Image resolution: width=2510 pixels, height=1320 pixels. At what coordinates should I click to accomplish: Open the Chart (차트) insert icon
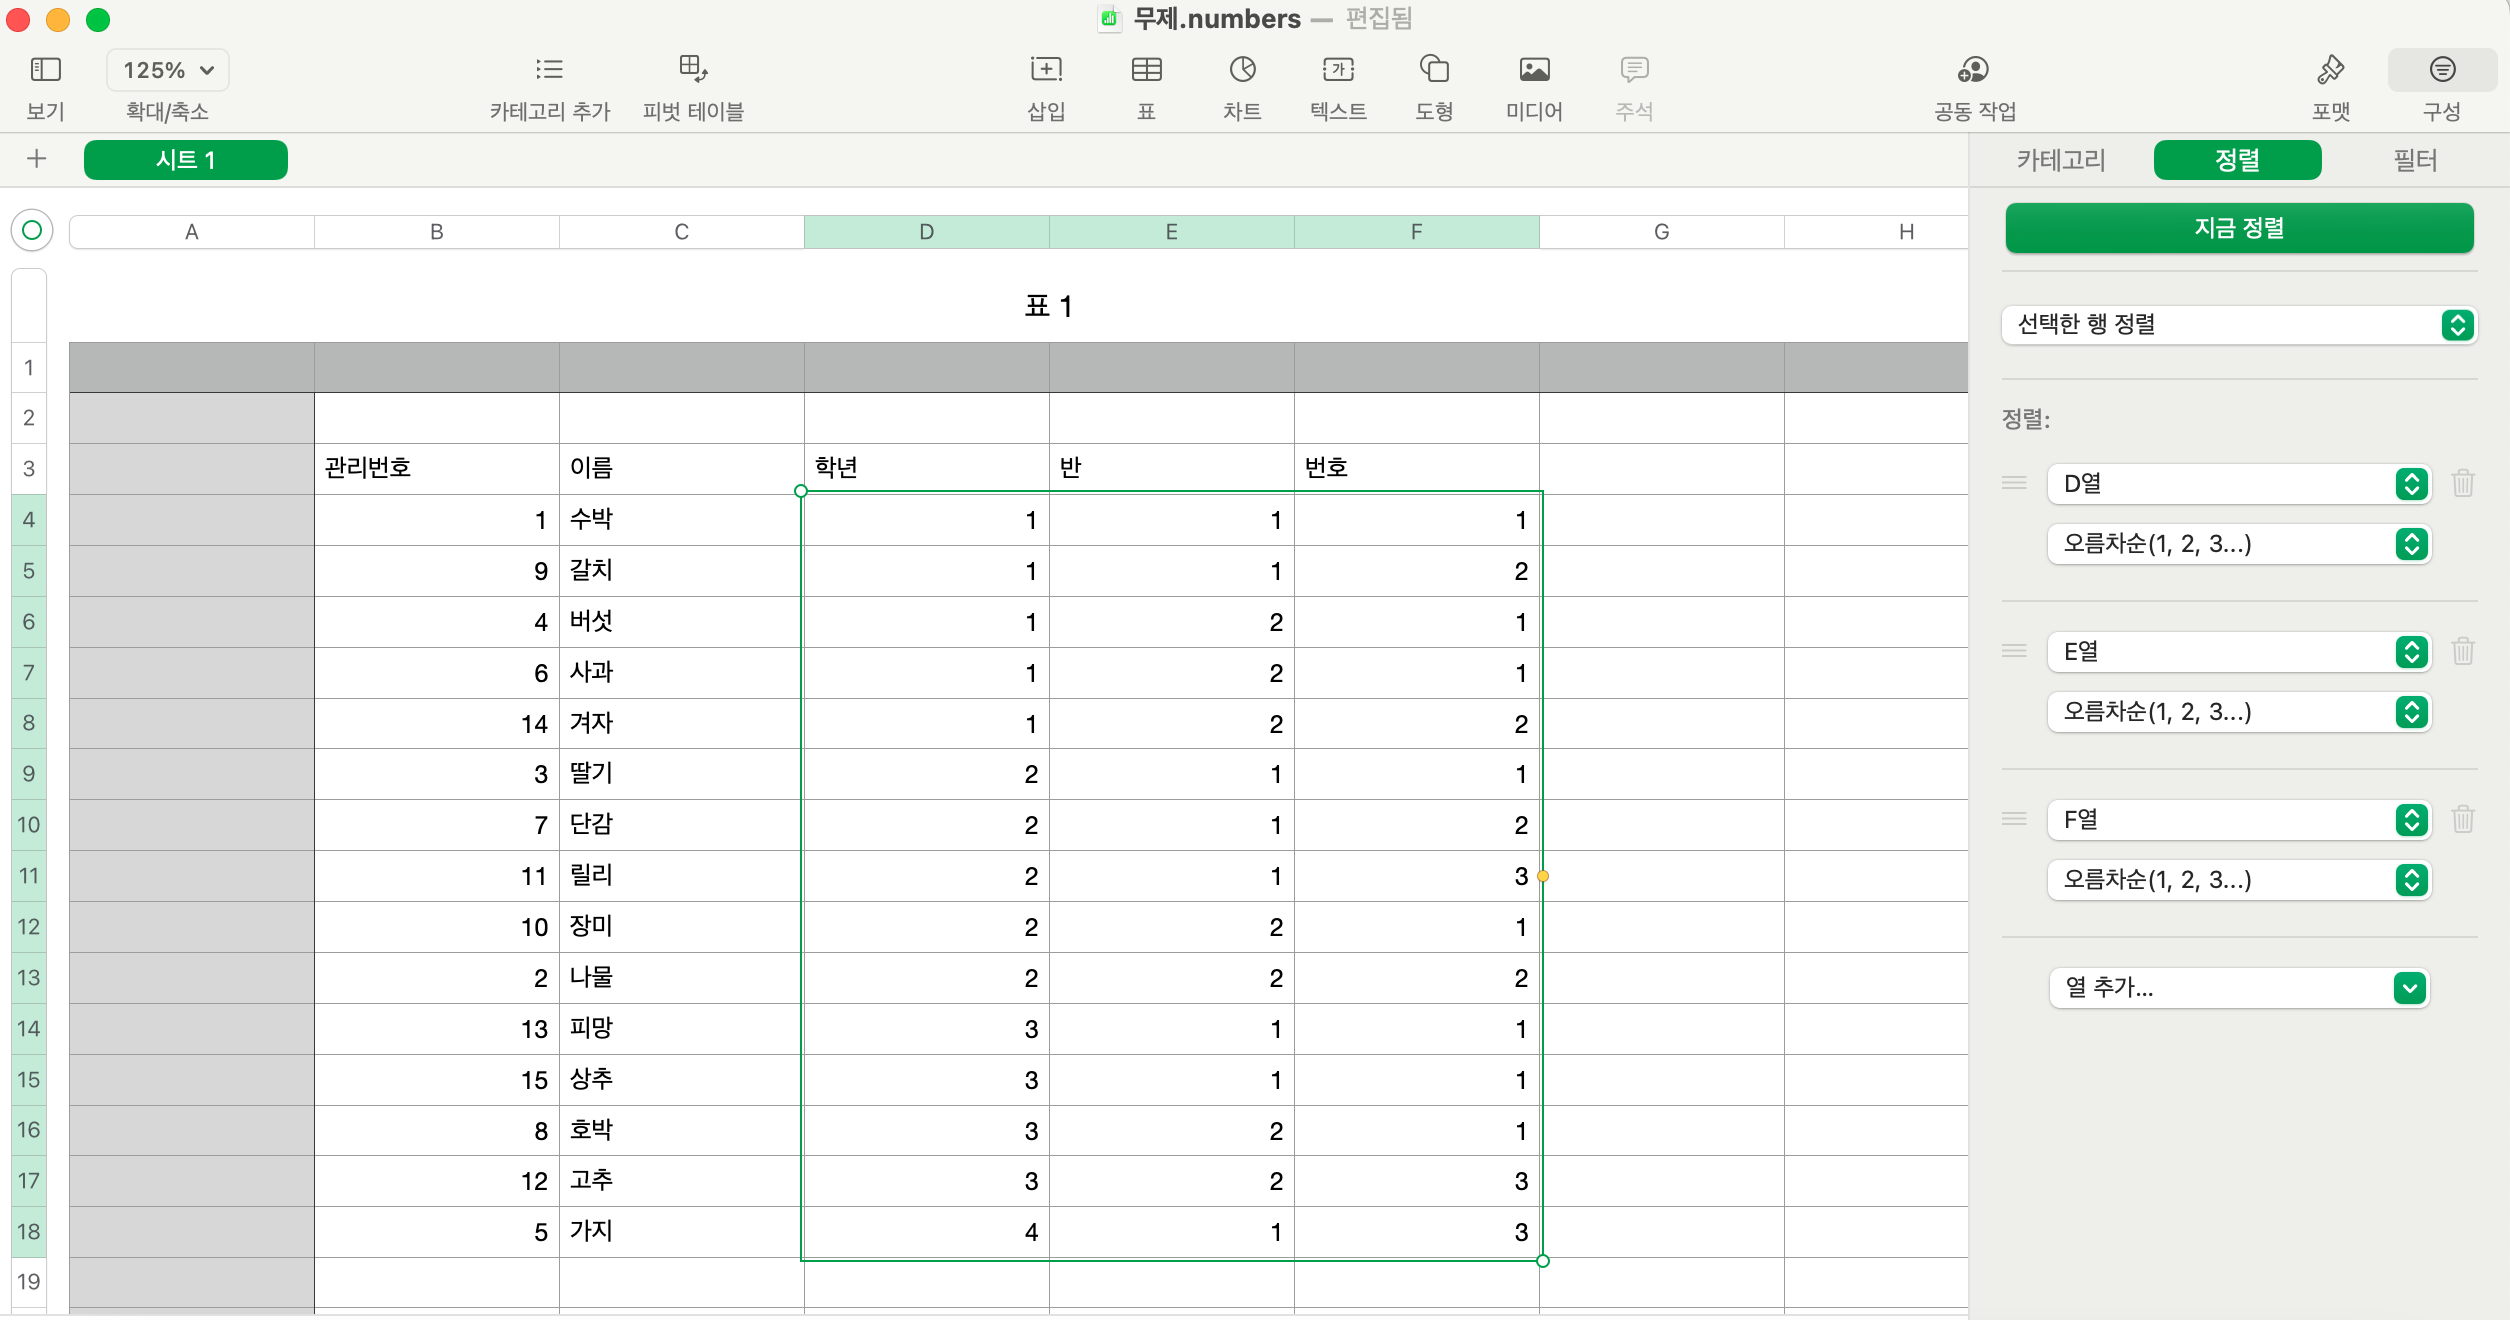click(1242, 69)
